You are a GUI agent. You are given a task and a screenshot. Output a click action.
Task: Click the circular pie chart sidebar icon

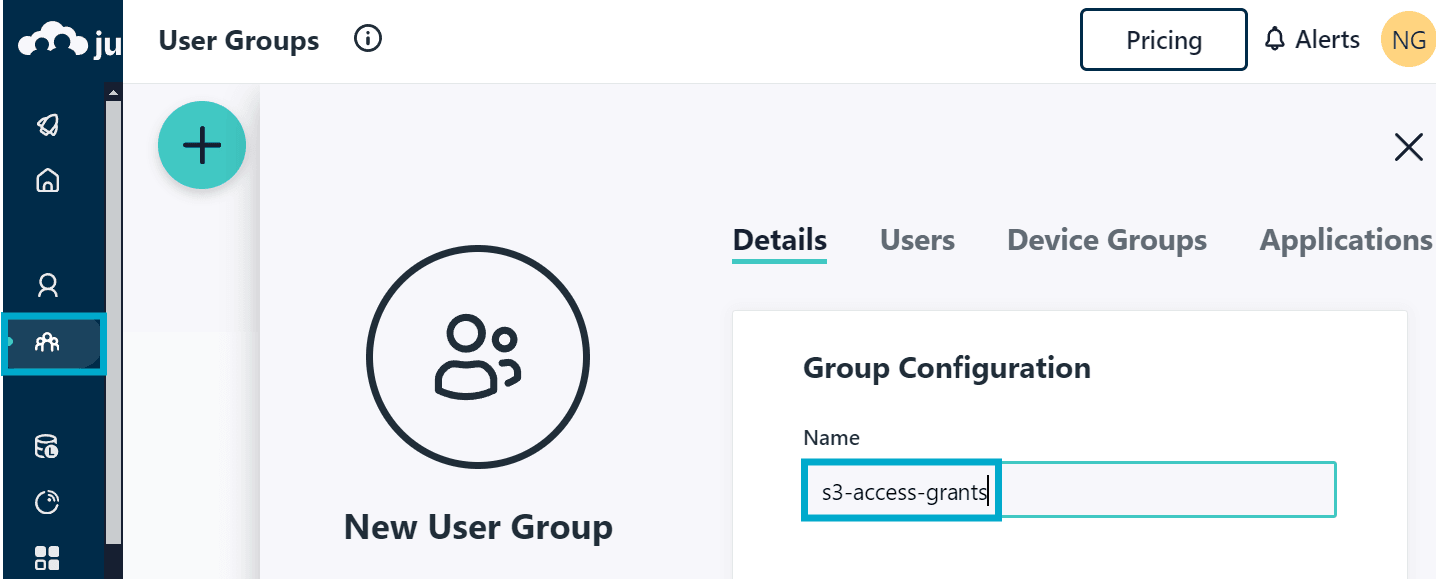47,502
